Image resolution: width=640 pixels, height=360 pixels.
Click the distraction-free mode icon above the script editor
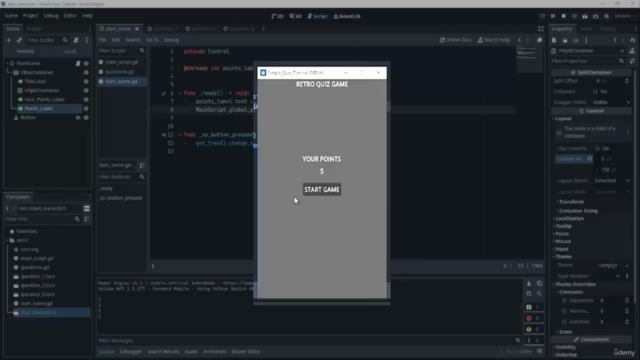point(540,29)
